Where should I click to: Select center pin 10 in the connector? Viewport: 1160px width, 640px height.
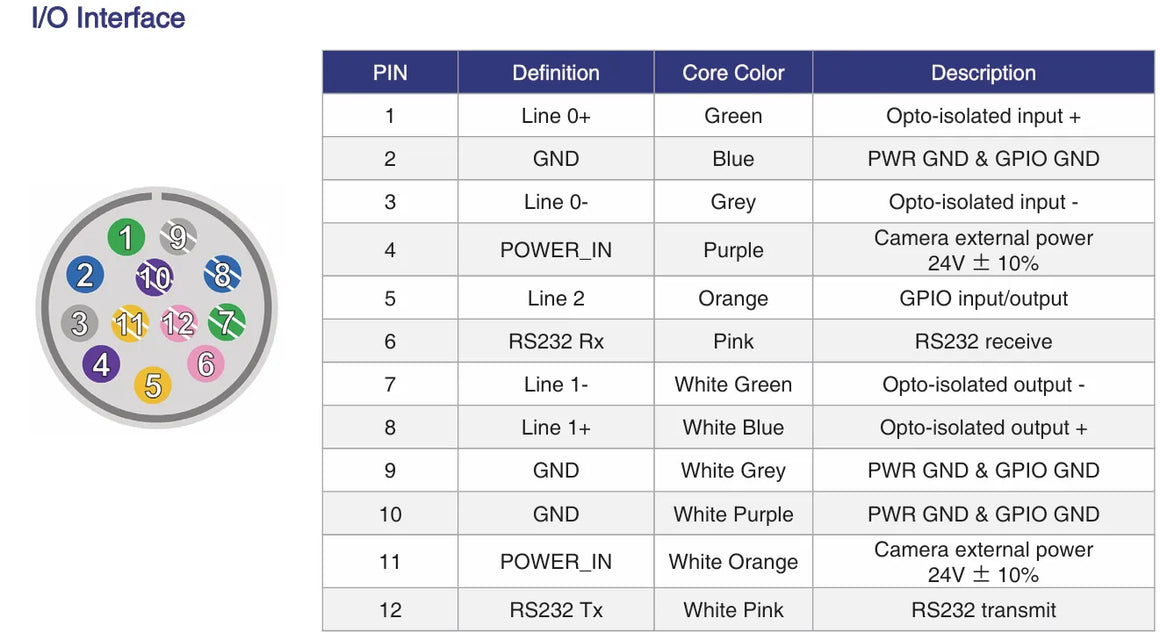(154, 278)
